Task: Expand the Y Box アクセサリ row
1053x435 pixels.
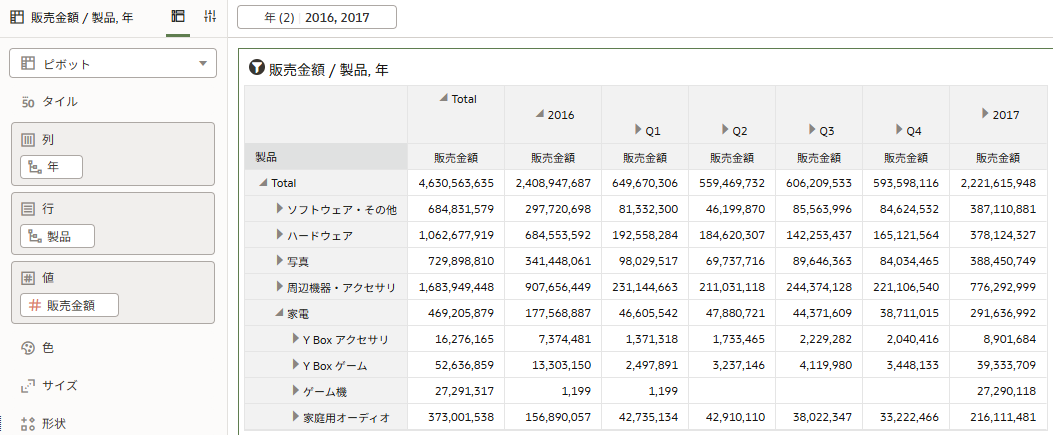Action: (x=296, y=338)
